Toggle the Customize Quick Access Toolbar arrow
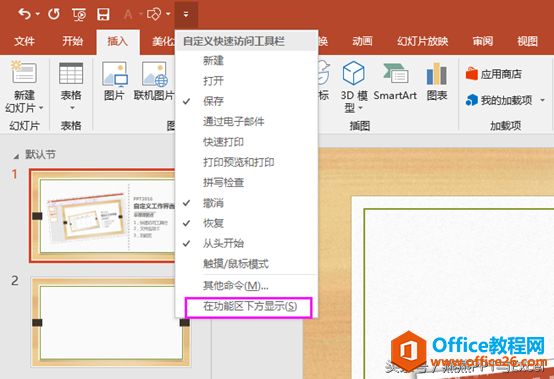Image resolution: width=554 pixels, height=379 pixels. (186, 14)
